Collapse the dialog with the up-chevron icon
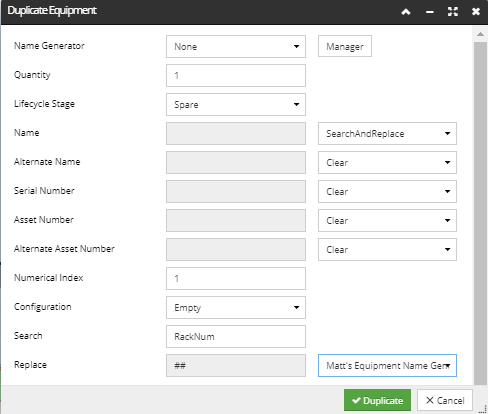Viewport: 488px width, 414px height. 406,12
